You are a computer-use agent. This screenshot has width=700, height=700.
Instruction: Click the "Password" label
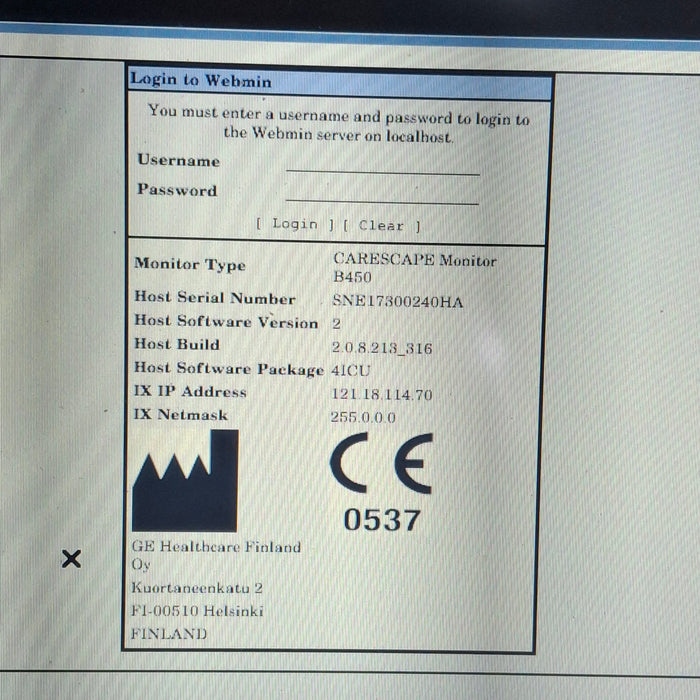click(x=177, y=190)
